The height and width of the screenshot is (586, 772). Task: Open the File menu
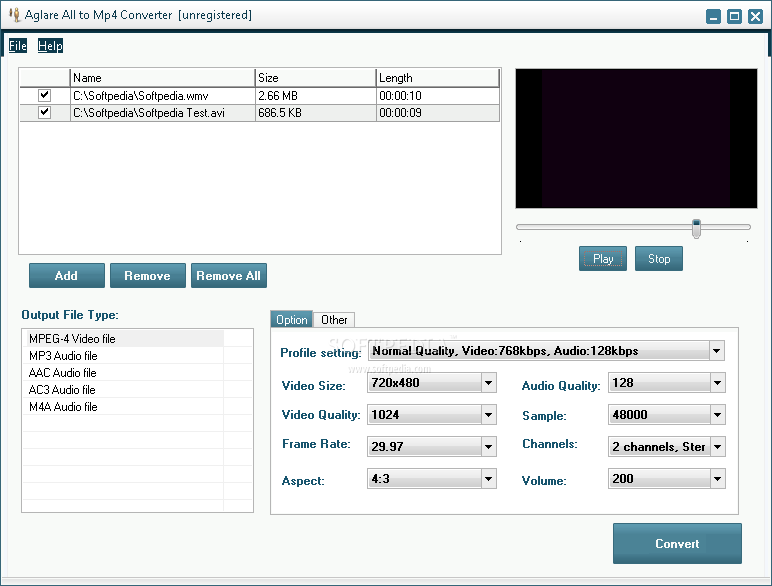point(18,46)
